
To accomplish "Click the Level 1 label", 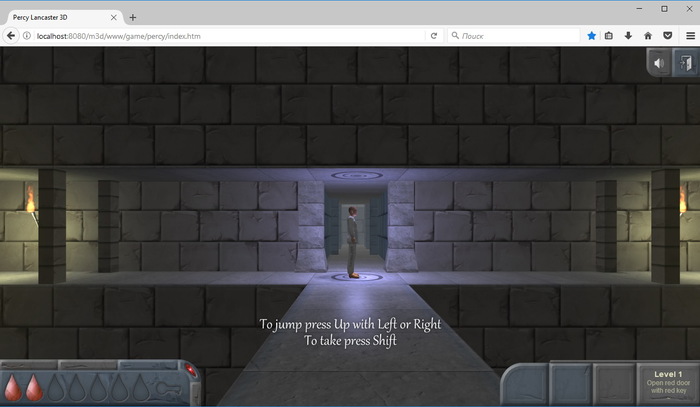I will click(668, 374).
